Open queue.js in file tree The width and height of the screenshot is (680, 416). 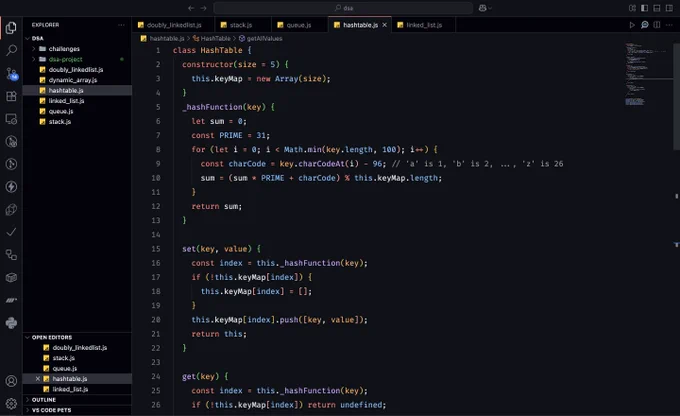[76, 111]
